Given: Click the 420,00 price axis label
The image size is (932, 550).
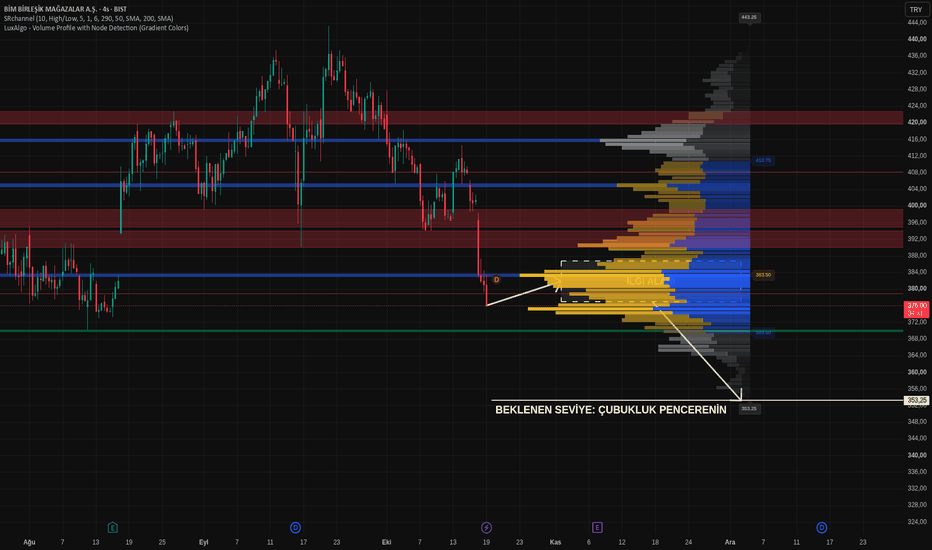Looking at the screenshot, I should [917, 122].
